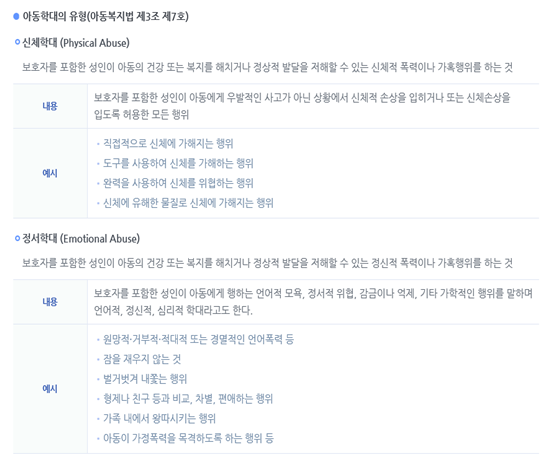Select the item 잠을 재우지 않는 것

click(x=142, y=359)
